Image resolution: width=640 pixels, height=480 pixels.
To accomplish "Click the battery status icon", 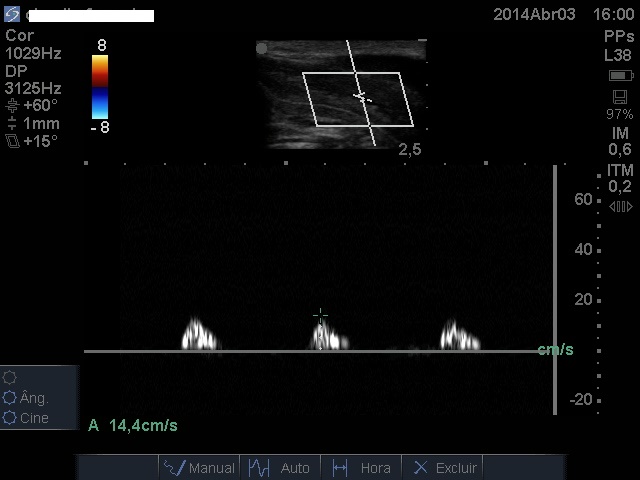I will point(620,76).
